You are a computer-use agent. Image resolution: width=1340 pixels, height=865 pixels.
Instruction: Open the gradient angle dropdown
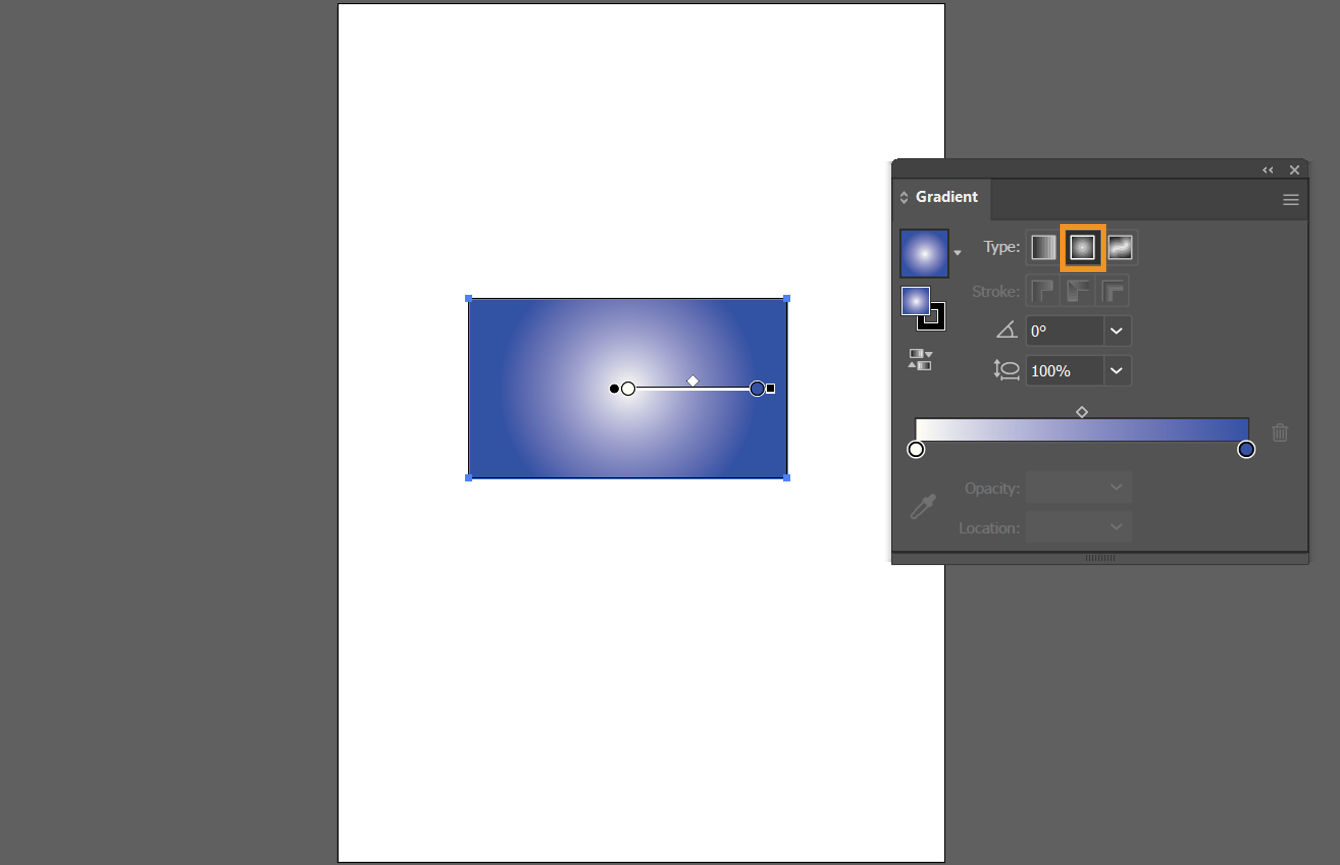(1116, 330)
